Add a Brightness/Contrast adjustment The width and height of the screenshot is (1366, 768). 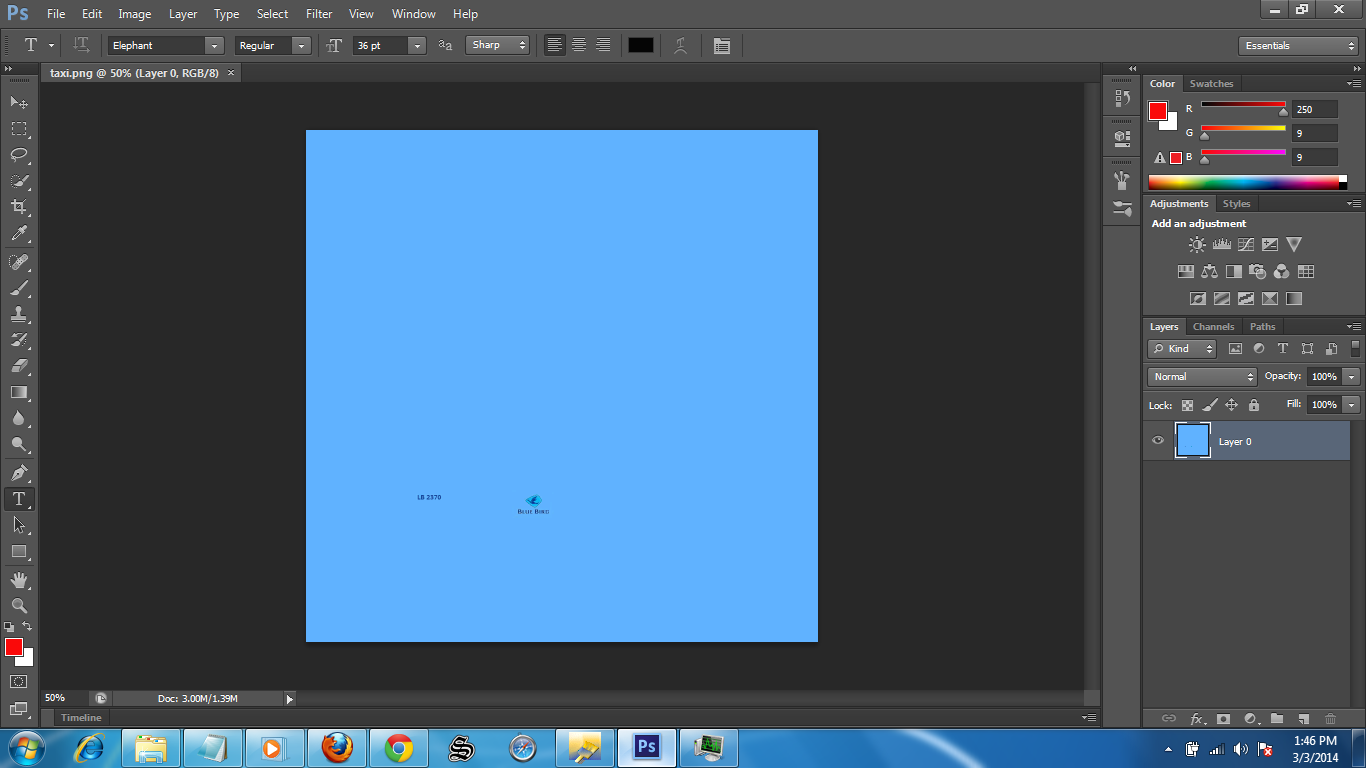1197,244
